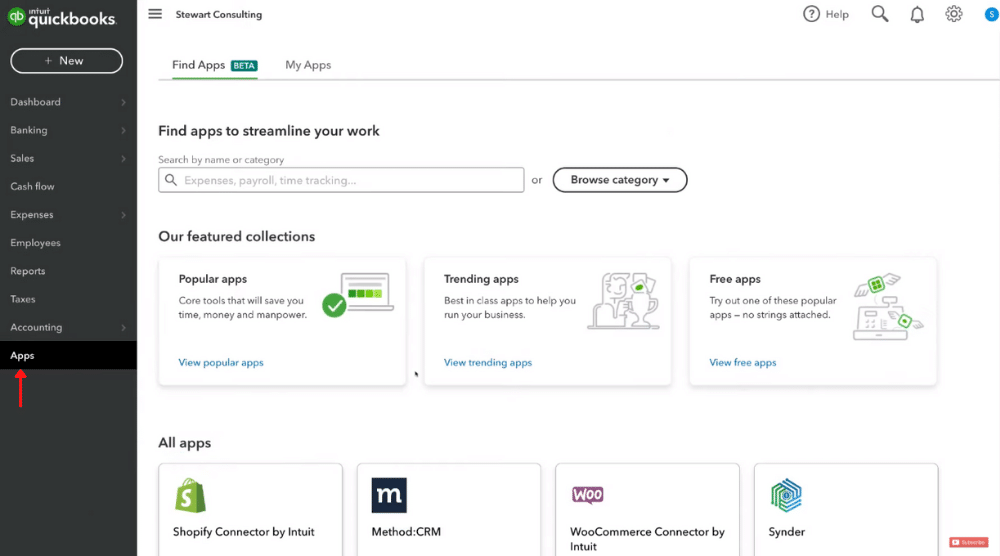Open the Method:CRM app title

click(406, 532)
